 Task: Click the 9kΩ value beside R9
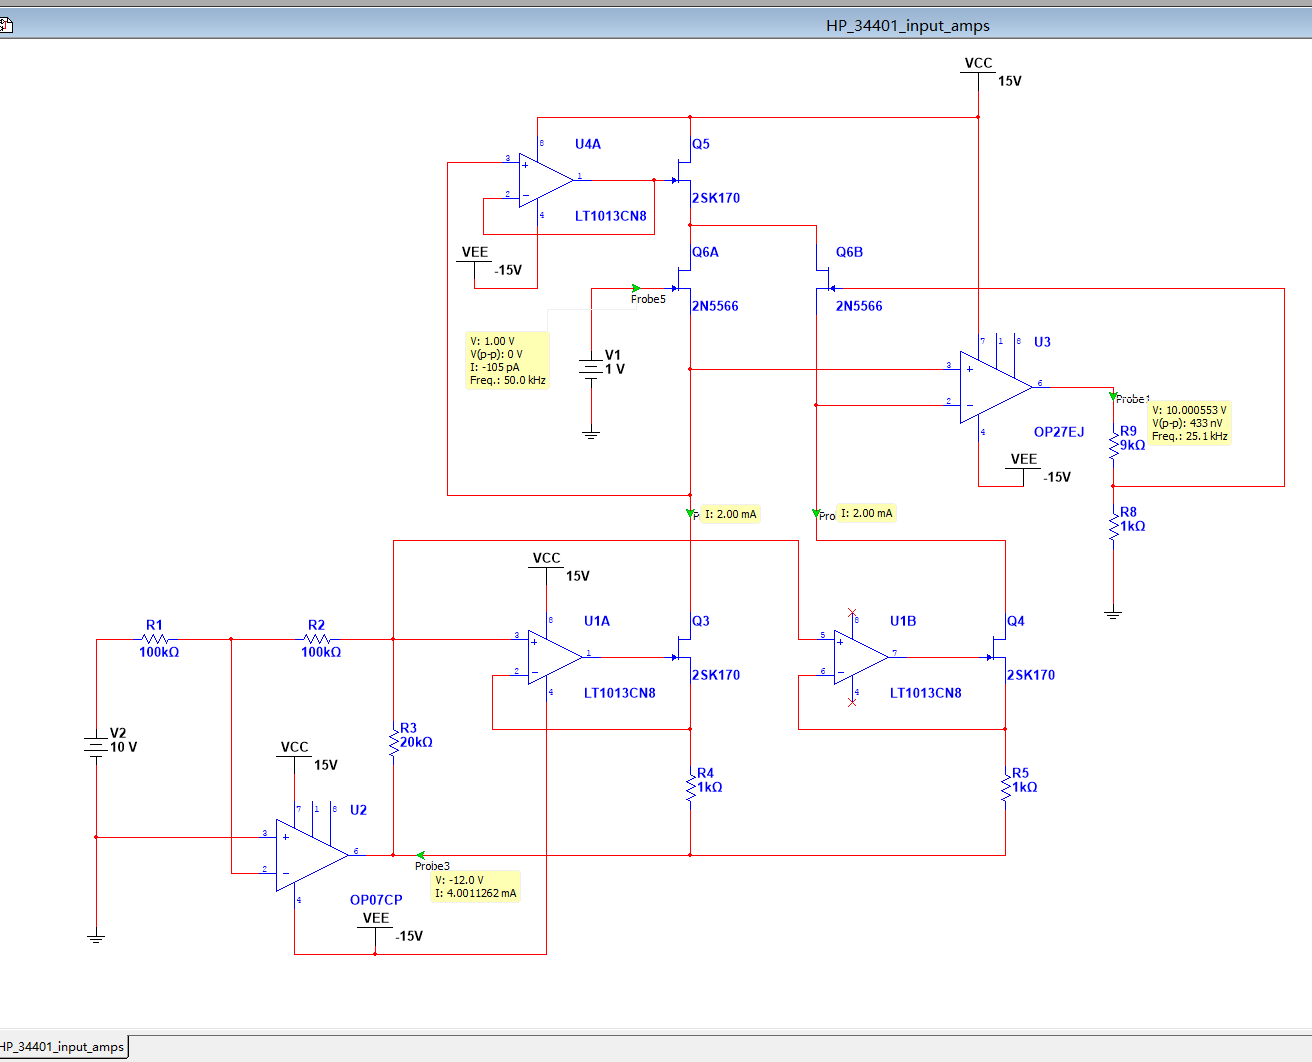(x=1133, y=445)
